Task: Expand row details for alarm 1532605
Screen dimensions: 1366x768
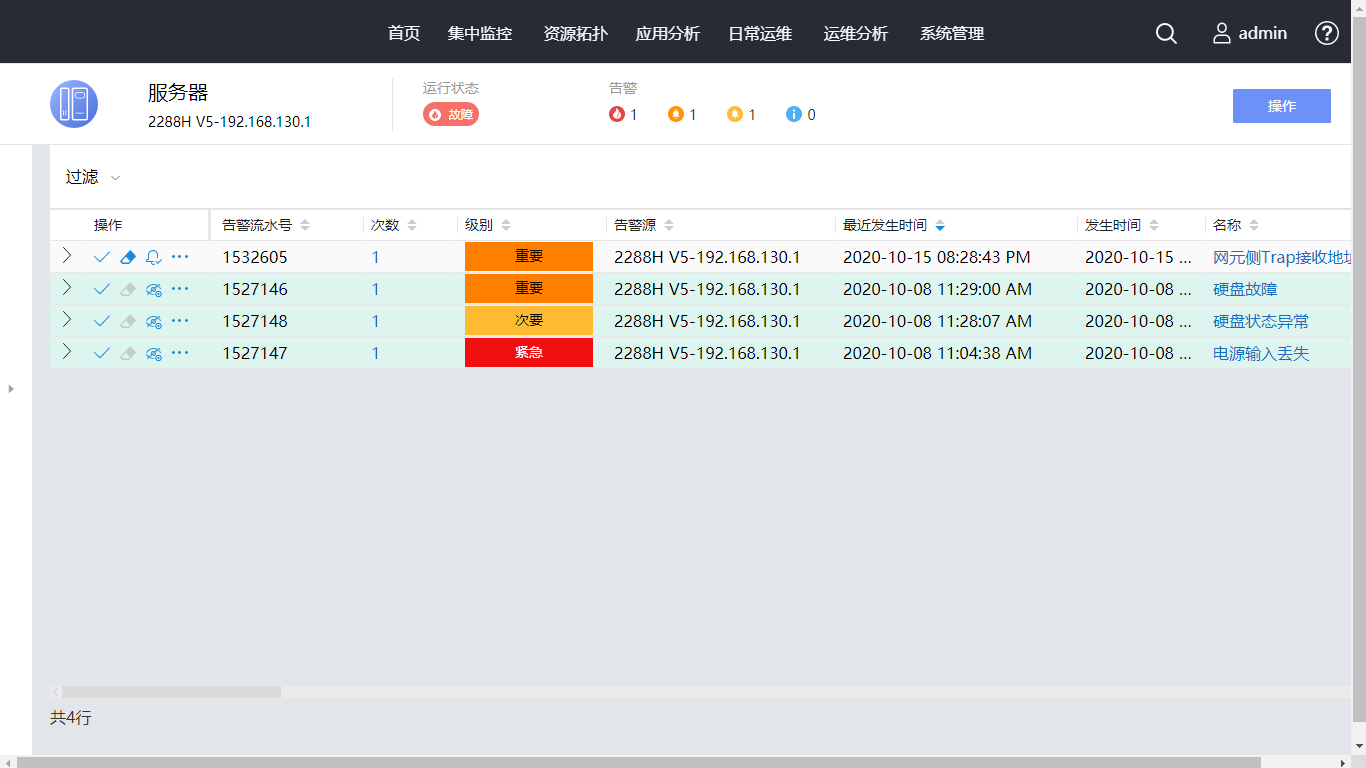Action: [67, 256]
